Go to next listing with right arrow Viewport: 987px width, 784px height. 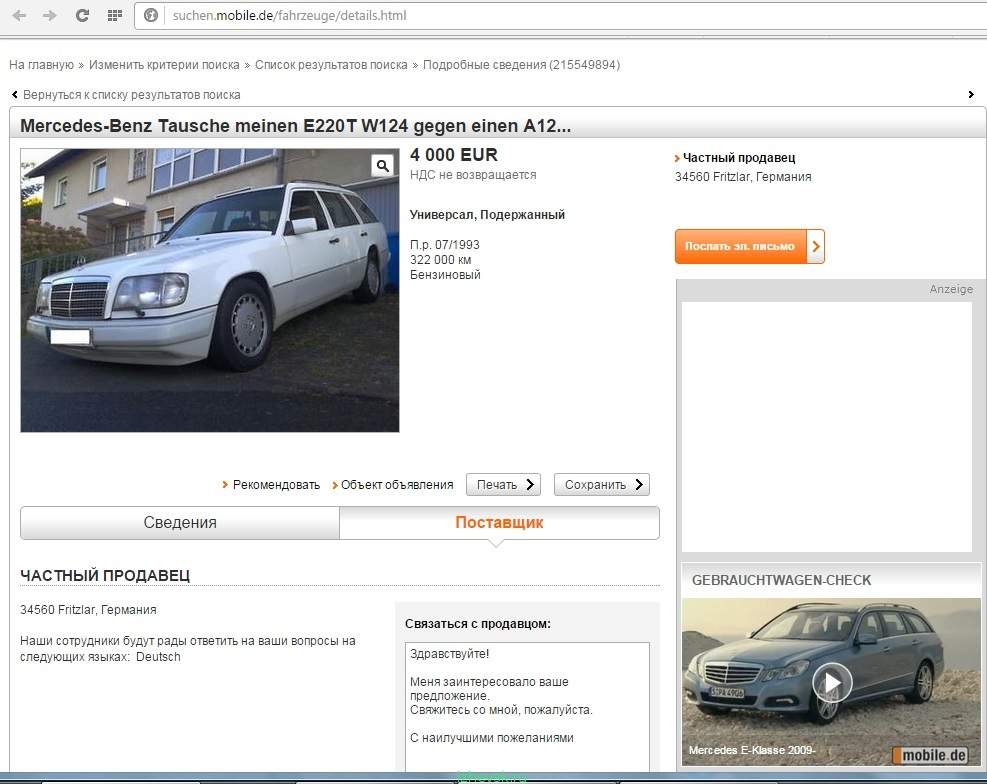tap(971, 94)
